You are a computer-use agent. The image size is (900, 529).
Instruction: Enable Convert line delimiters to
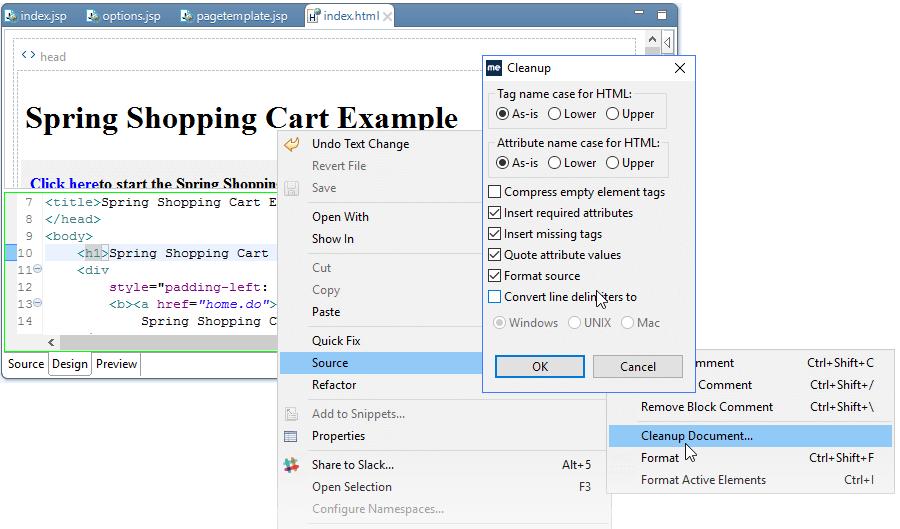coord(494,297)
